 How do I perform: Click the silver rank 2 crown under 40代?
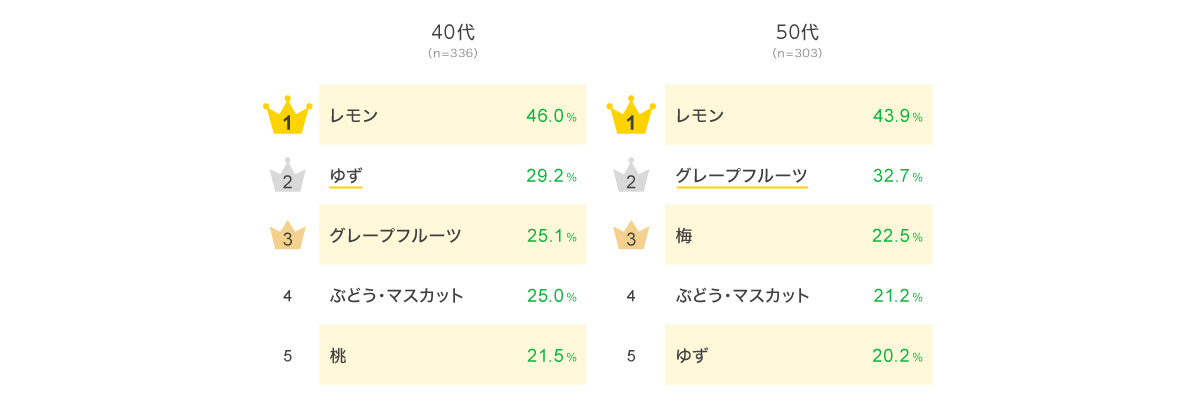point(287,175)
